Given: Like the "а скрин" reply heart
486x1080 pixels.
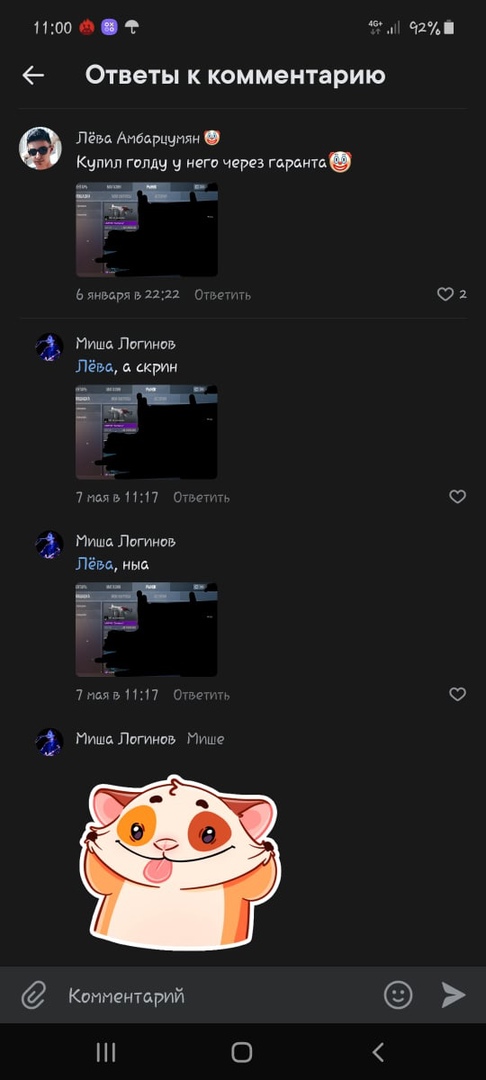Looking at the screenshot, I should tap(458, 497).
